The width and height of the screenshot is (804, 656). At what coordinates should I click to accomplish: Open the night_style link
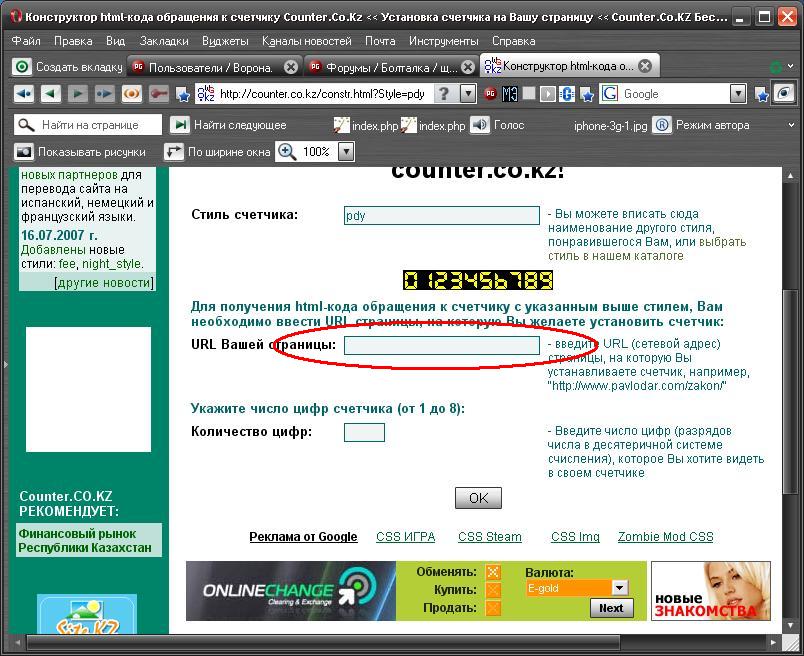(111, 264)
